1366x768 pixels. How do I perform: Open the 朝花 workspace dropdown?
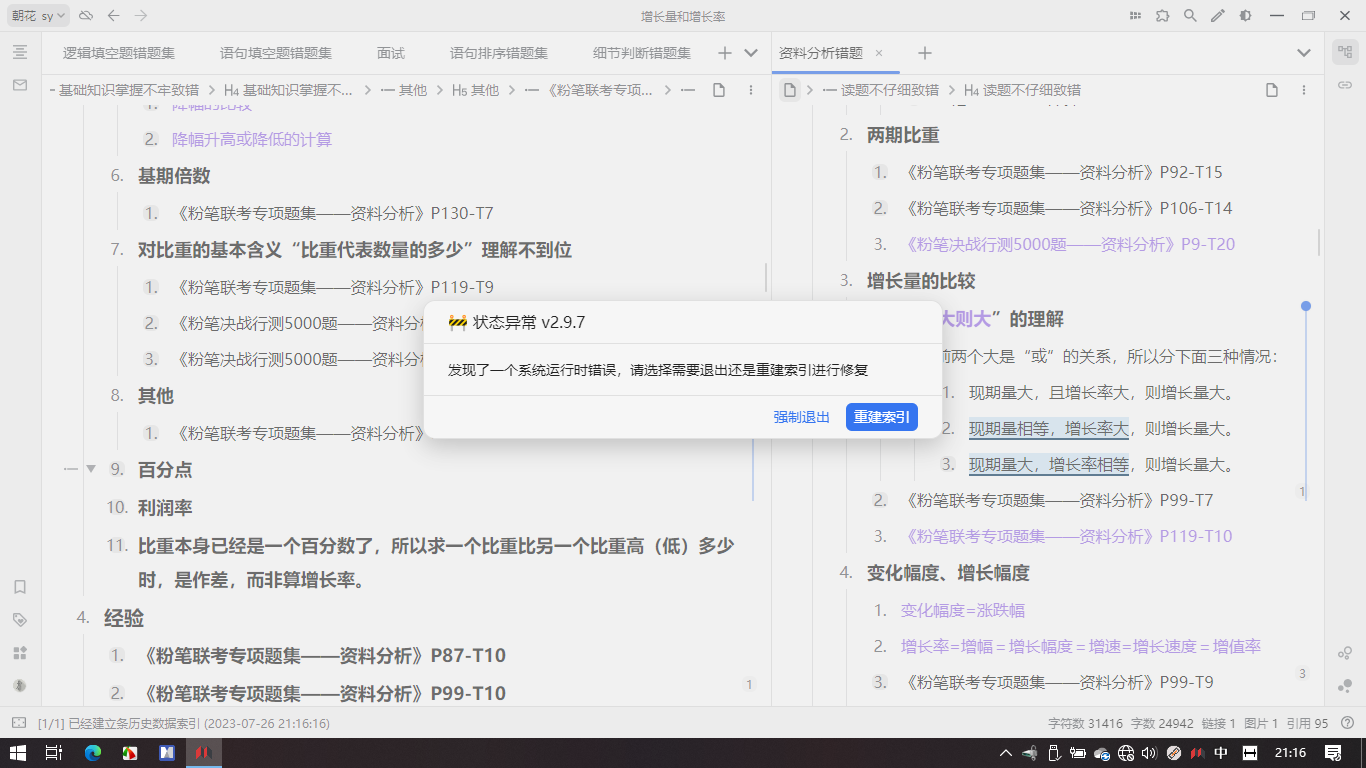pyautogui.click(x=40, y=16)
